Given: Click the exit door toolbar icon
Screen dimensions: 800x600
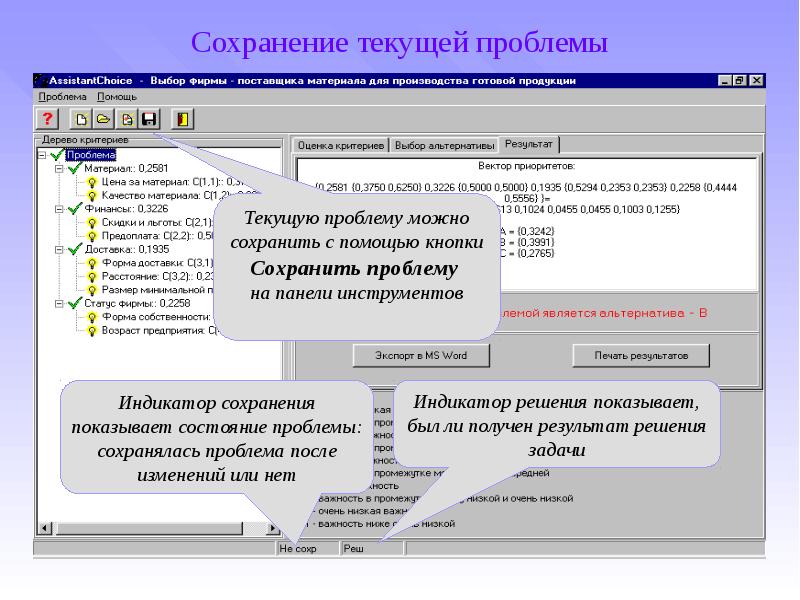Looking at the screenshot, I should (x=183, y=119).
